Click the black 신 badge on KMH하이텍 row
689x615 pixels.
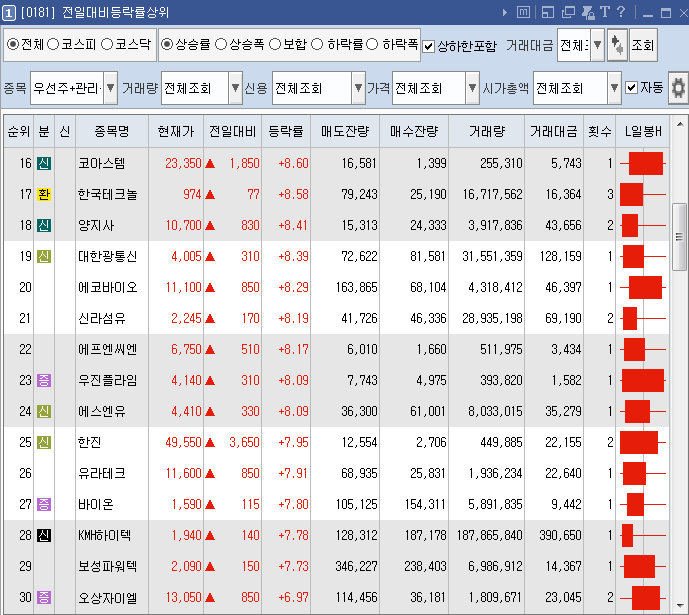(44, 535)
